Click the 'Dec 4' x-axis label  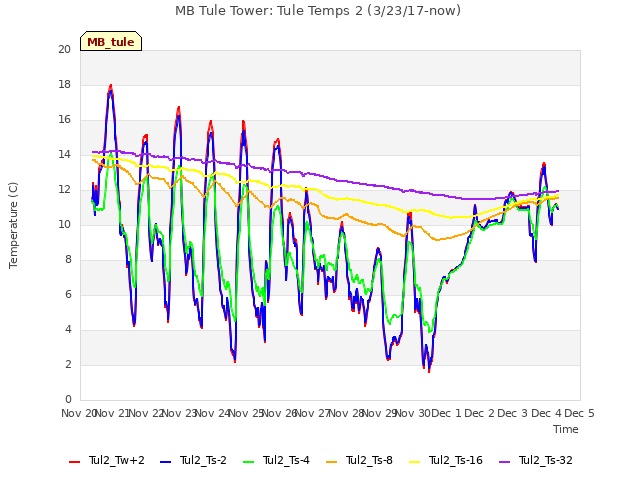click(x=547, y=413)
